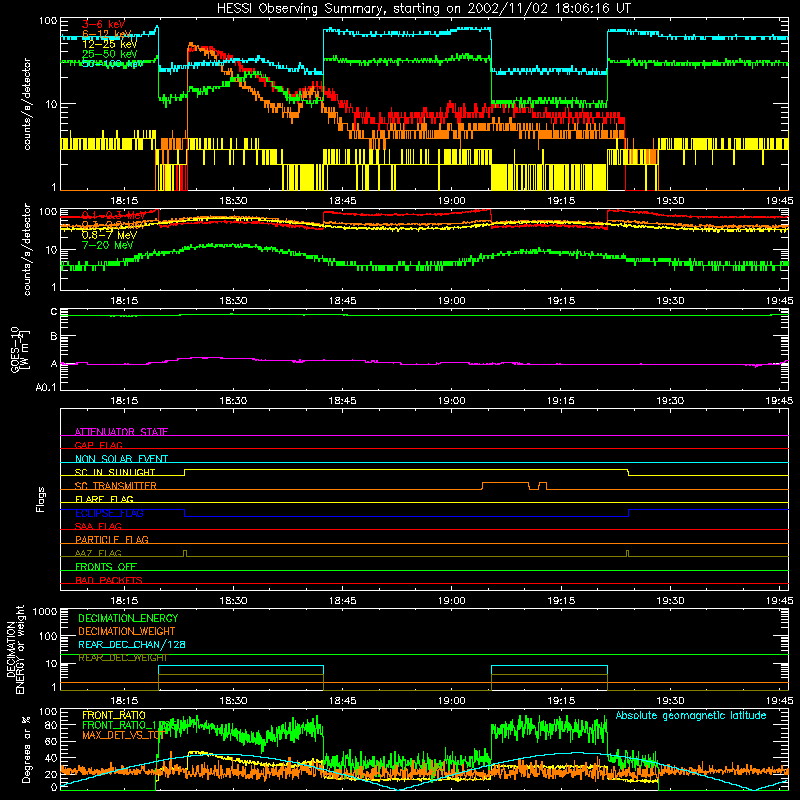Screen dimensions: 800x800
Task: Select the BAD_PACKETS flag label
Action: [109, 580]
